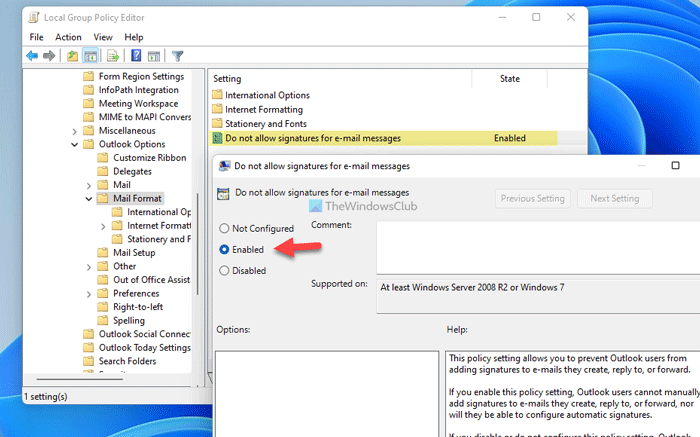Click the InfoPath Integration folder icon
The image size is (700, 437).
(89, 90)
